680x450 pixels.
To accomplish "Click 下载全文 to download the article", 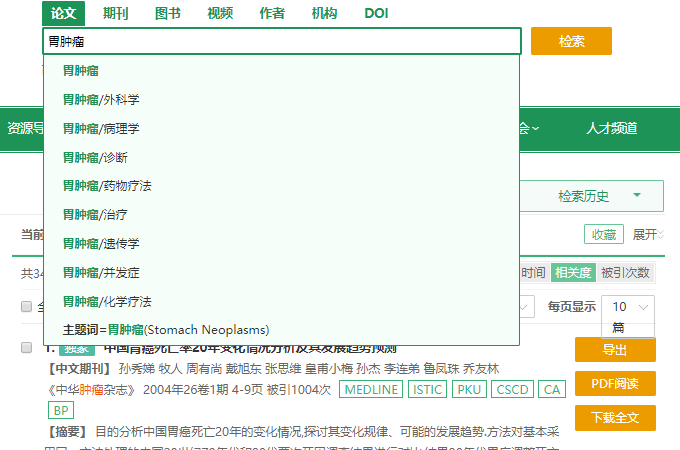I will pyautogui.click(x=614, y=416).
